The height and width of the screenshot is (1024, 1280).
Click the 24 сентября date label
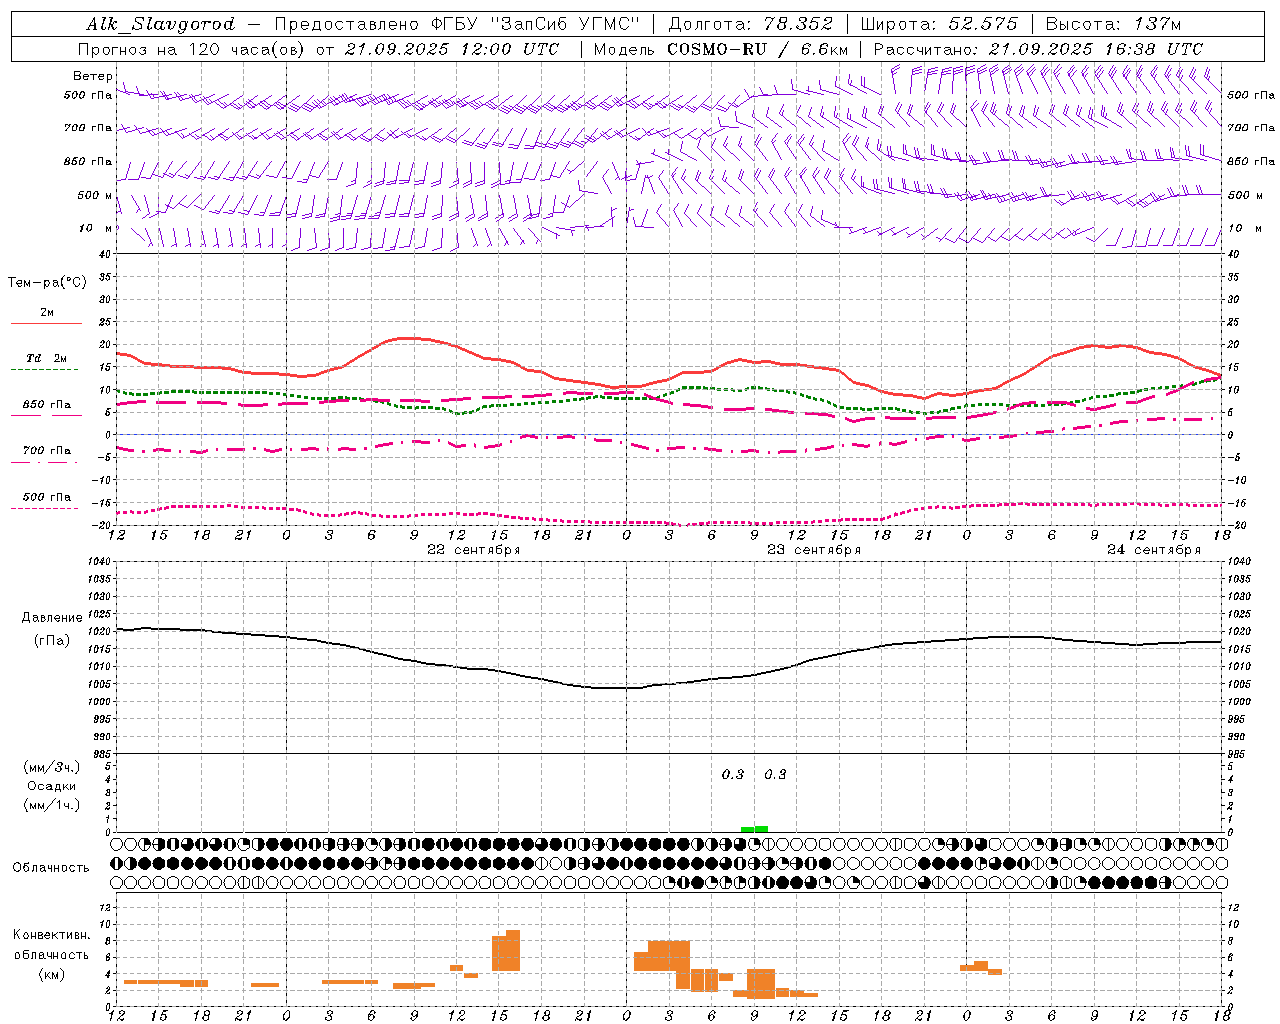[x=1154, y=550]
